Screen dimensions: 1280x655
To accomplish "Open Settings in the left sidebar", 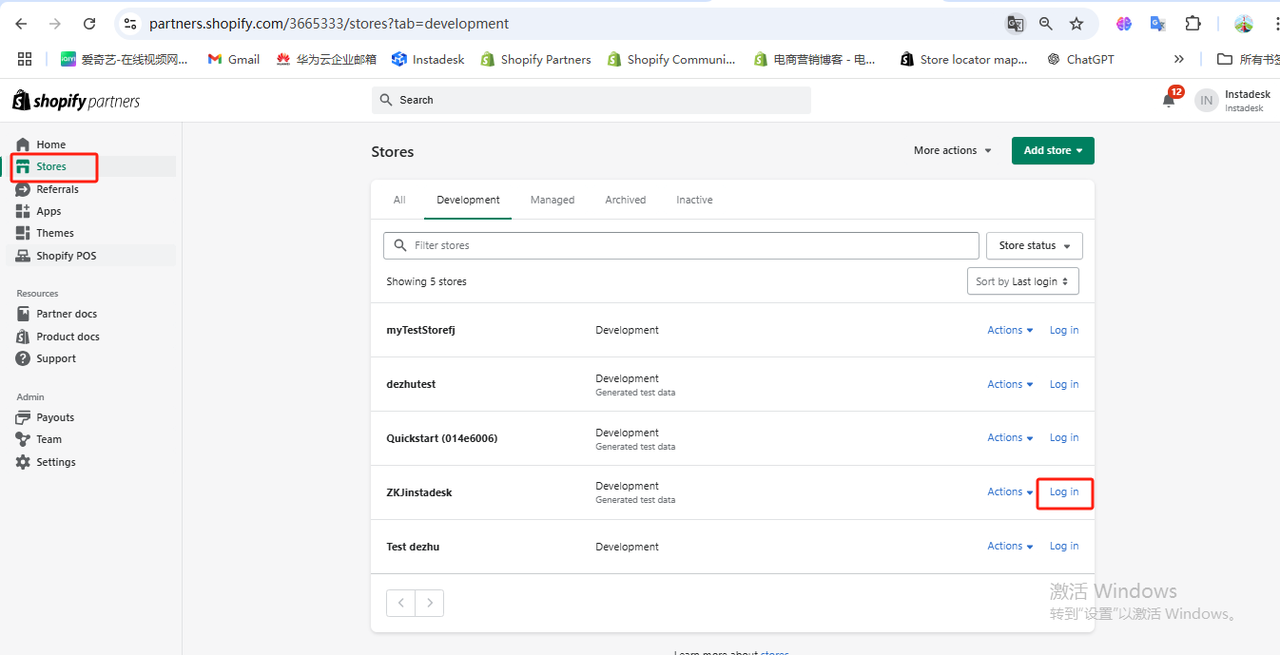I will [55, 462].
